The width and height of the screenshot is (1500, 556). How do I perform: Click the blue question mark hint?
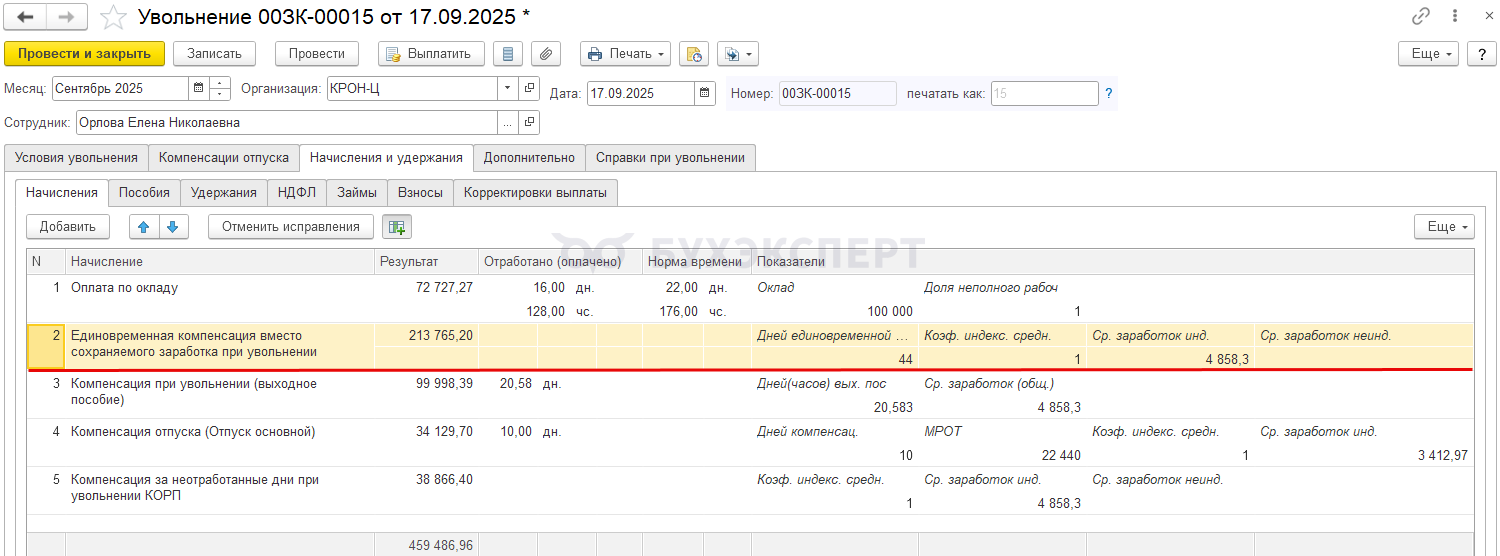(x=1108, y=93)
